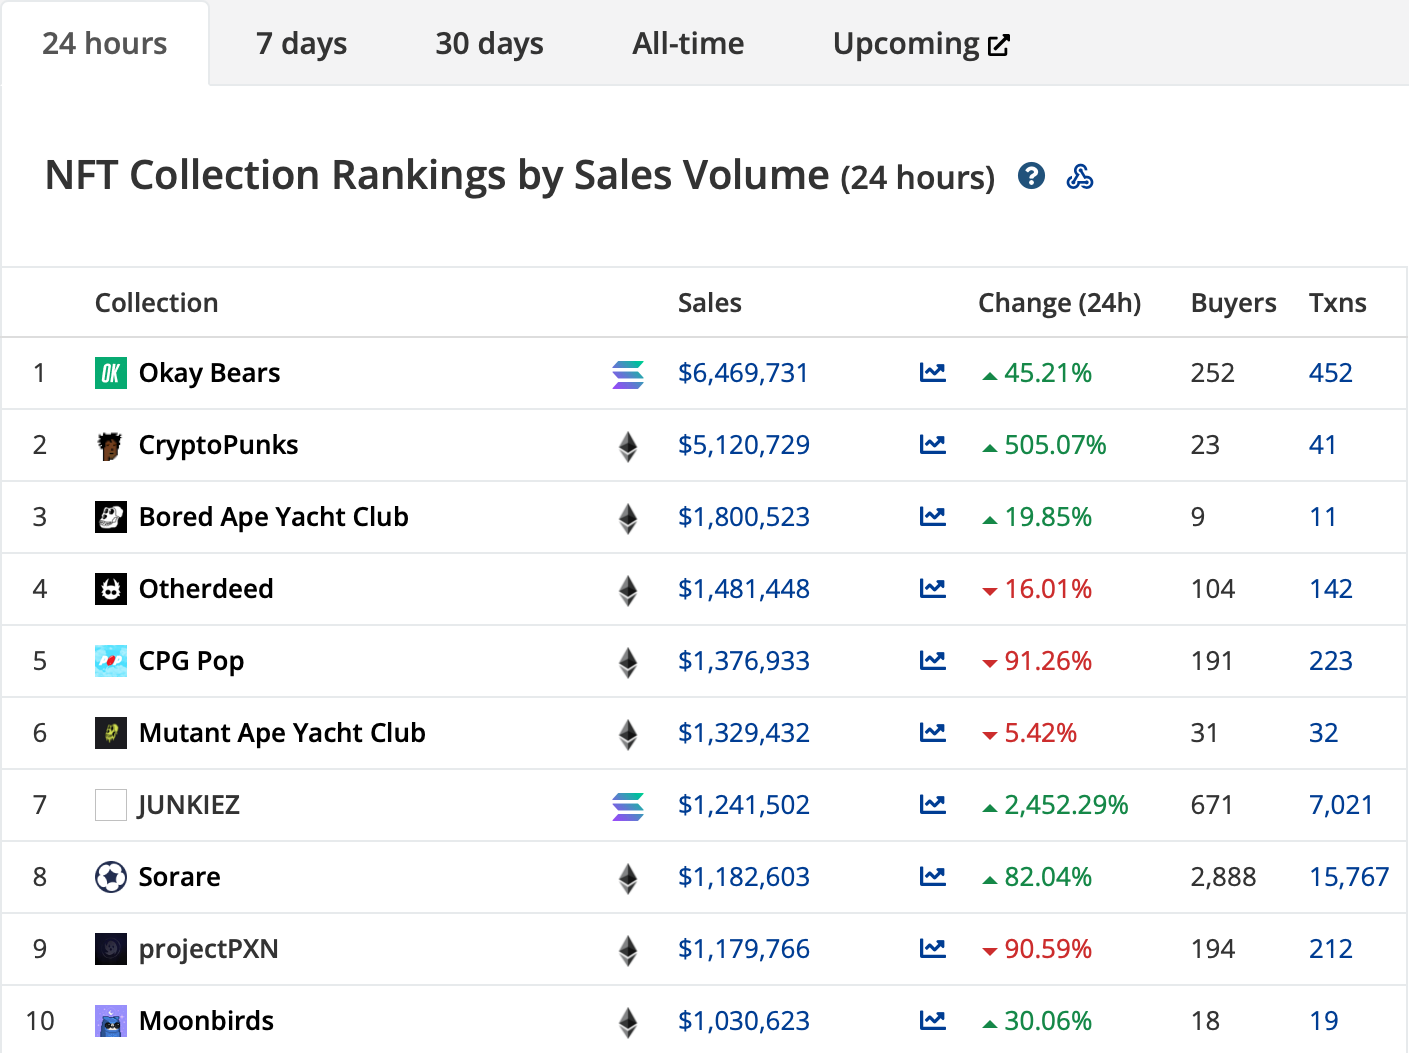Open the Moonbirds collection link
Screen dimensions: 1409x1053
[207, 1021]
